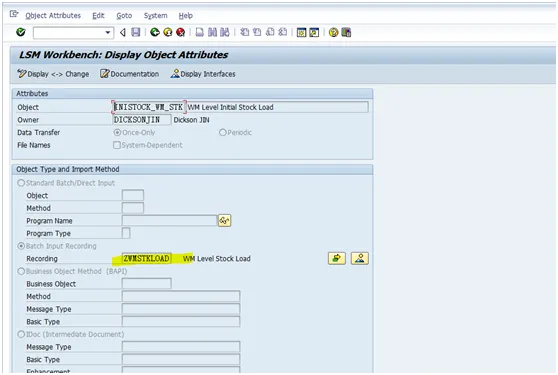This screenshot has height=375, width=558.
Task: Click the Next Page icon
Action: click(x=270, y=32)
